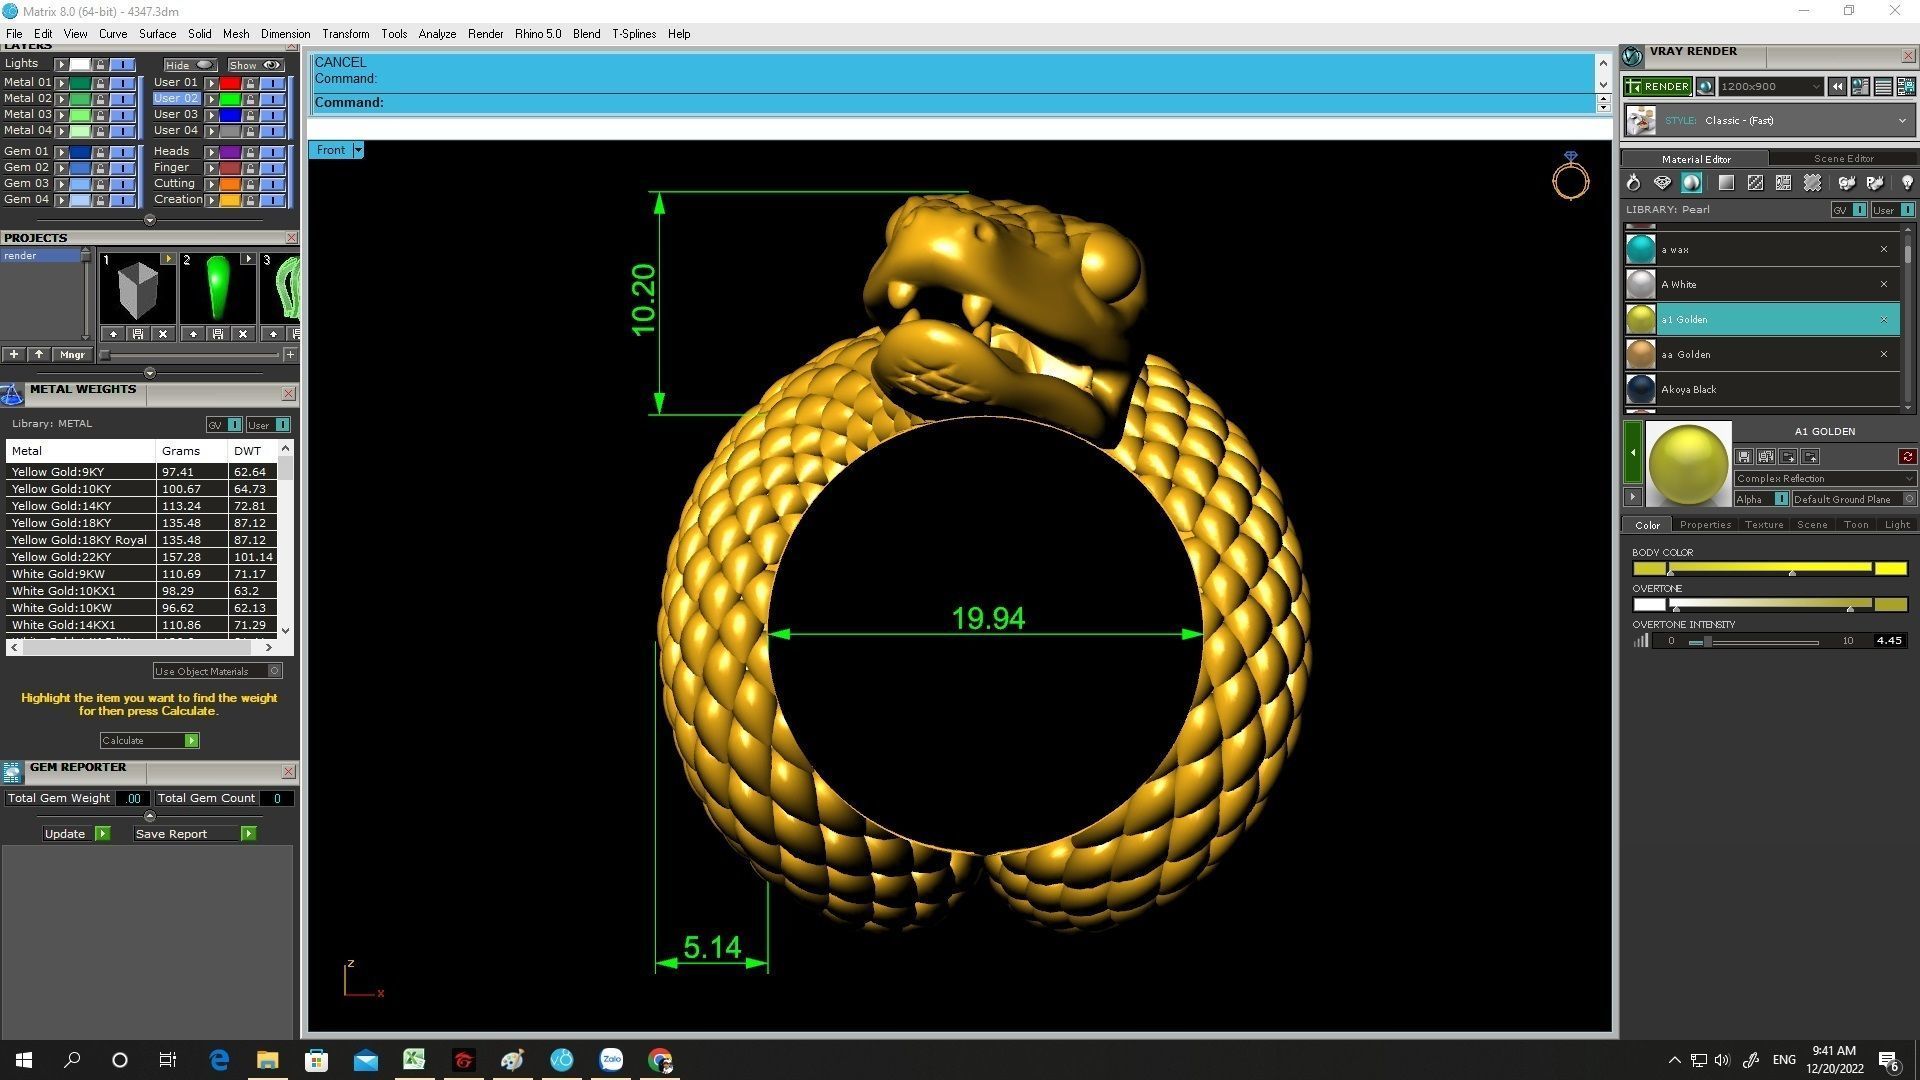This screenshot has height=1080, width=1920.
Task: Open the Analyze menu
Action: (437, 34)
